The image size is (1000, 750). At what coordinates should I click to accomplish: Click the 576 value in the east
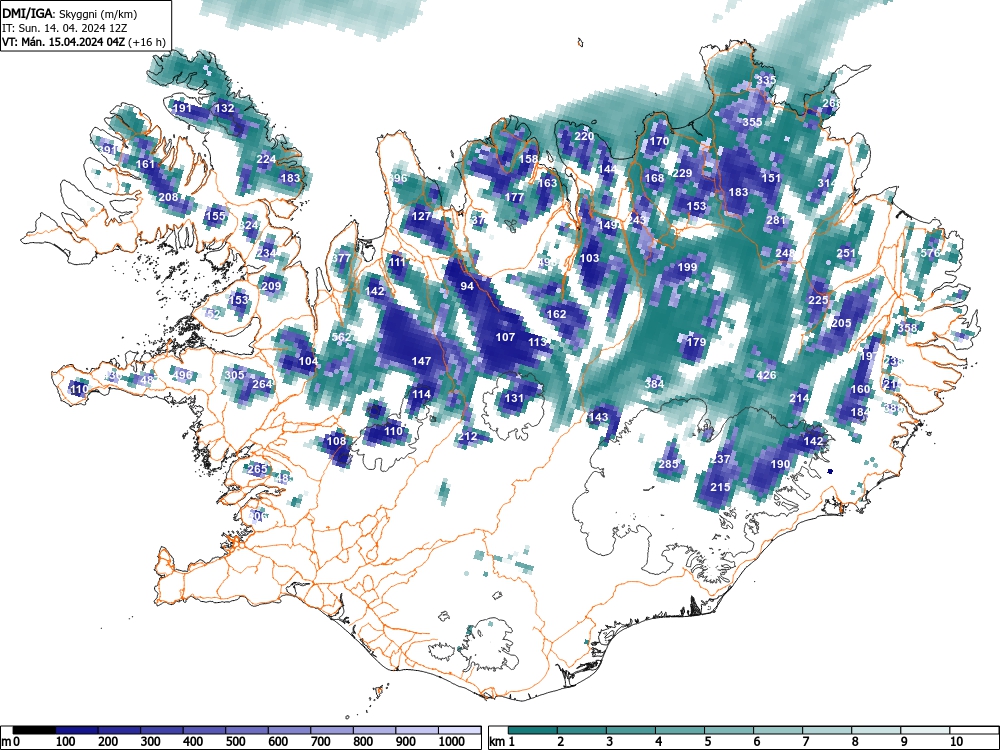tap(930, 253)
